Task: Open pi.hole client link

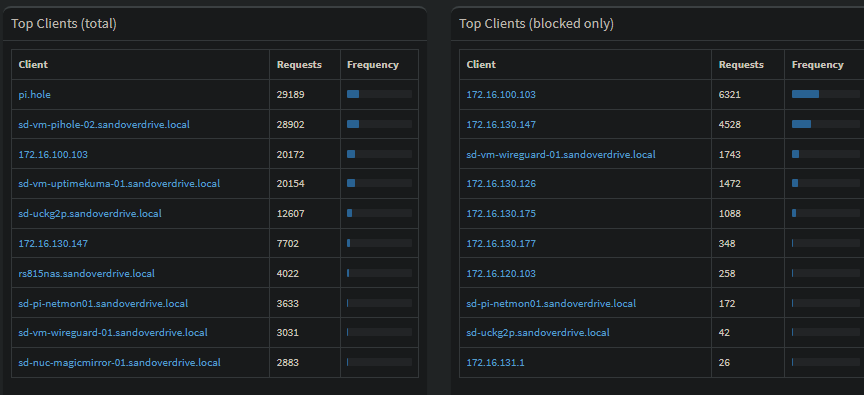Action: point(35,95)
